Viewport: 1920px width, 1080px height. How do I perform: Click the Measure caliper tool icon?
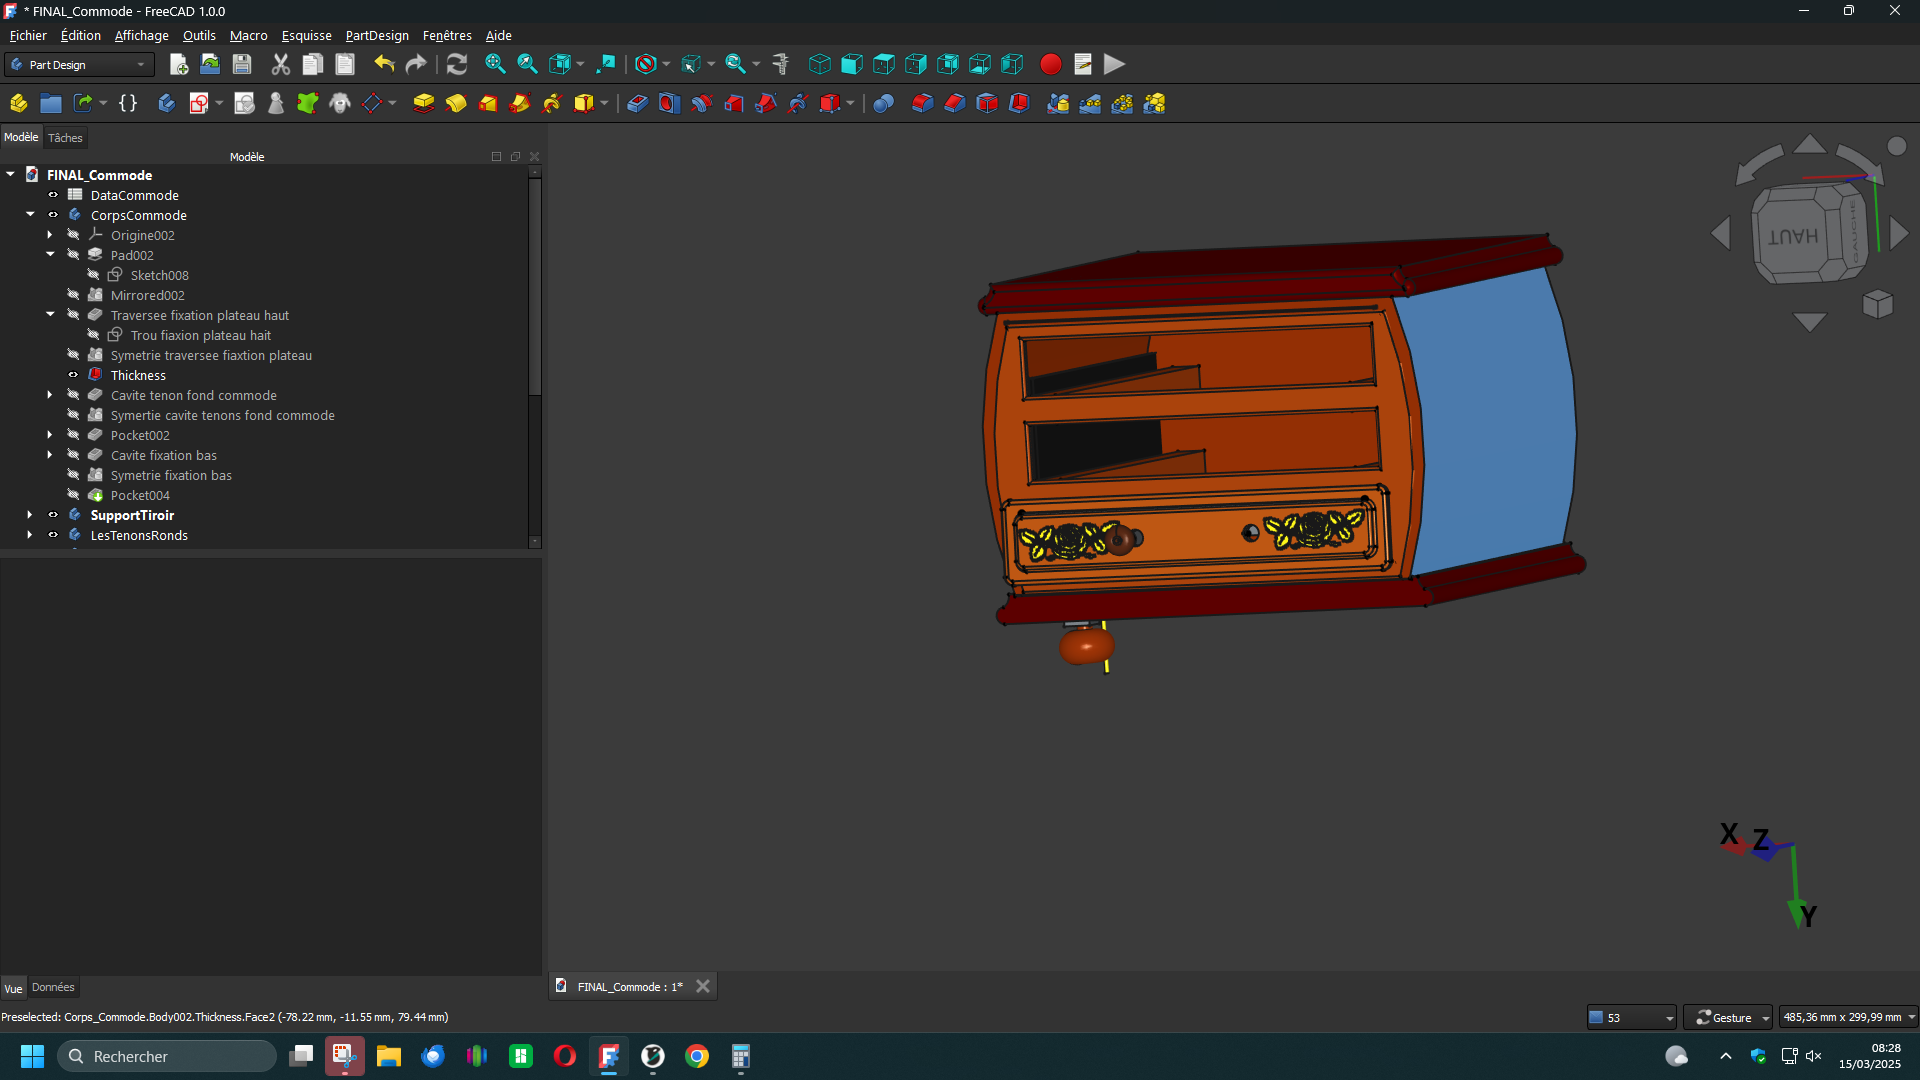781,64
